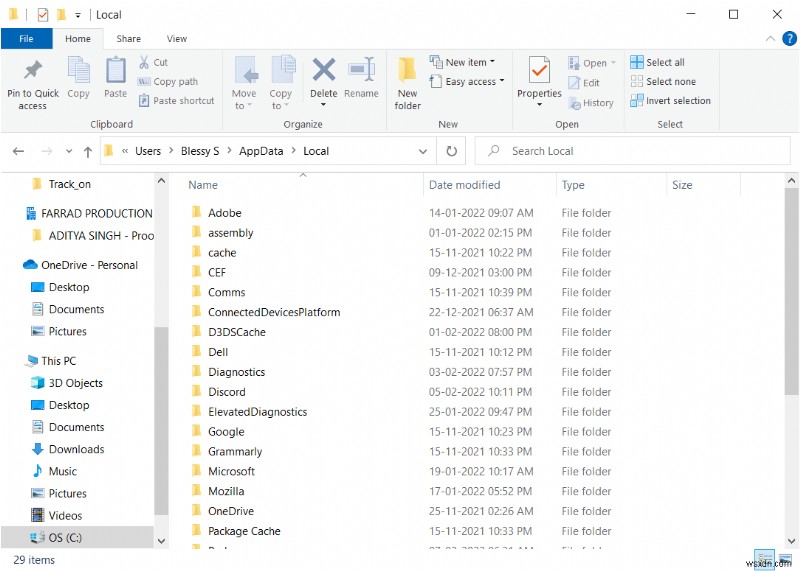This screenshot has height=571, width=800.
Task: Go up one folder level arrow
Action: [88, 152]
